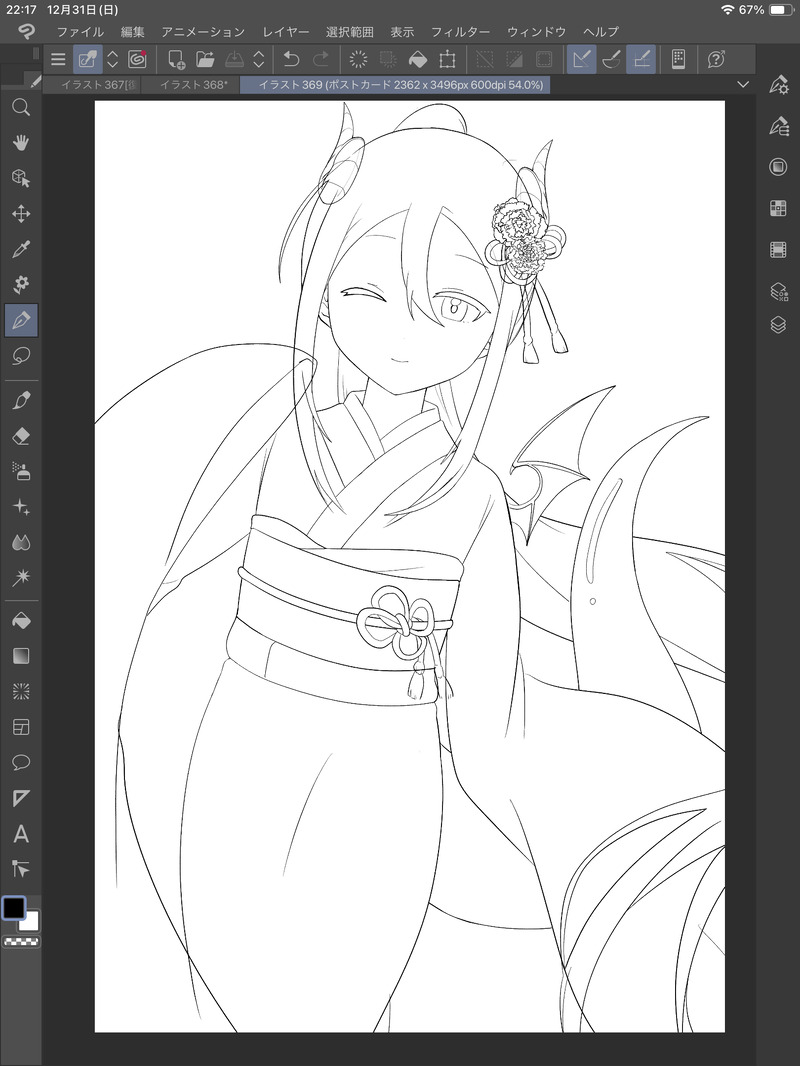Click the Undo arrow in command bar

point(291,59)
